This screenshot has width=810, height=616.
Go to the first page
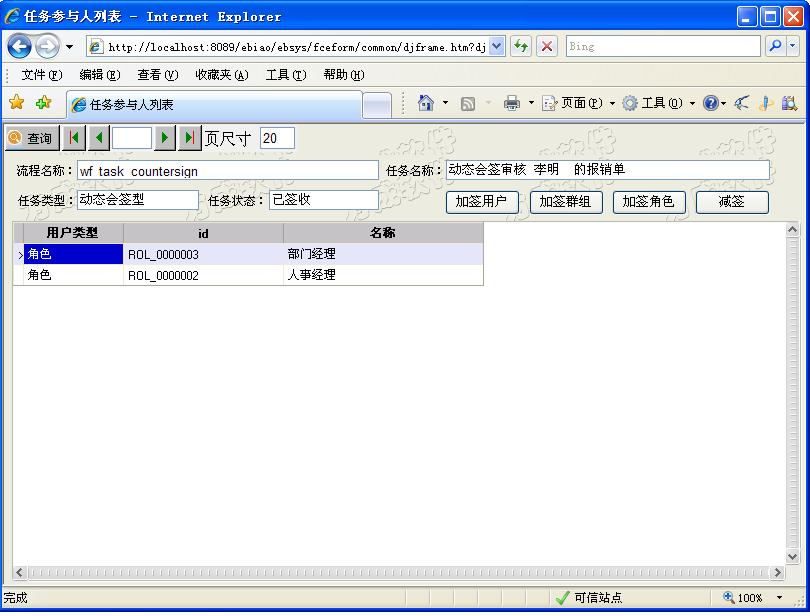tap(74, 138)
